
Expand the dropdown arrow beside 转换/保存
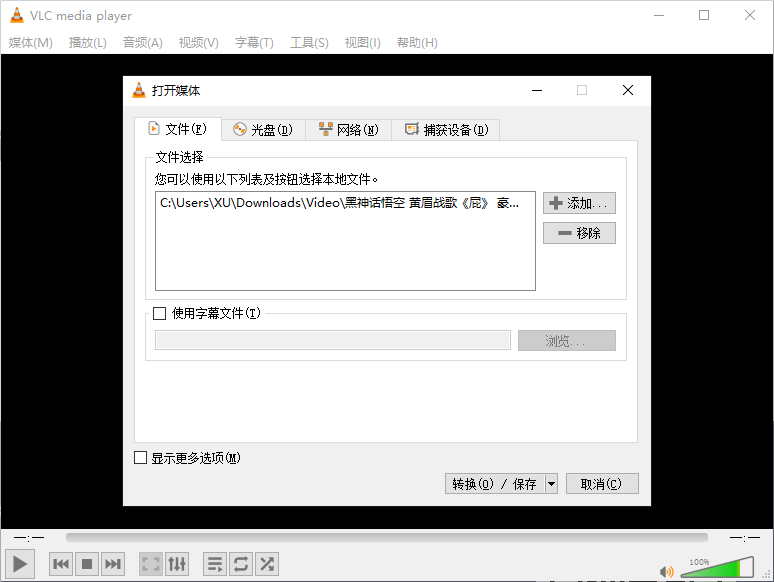tap(551, 484)
